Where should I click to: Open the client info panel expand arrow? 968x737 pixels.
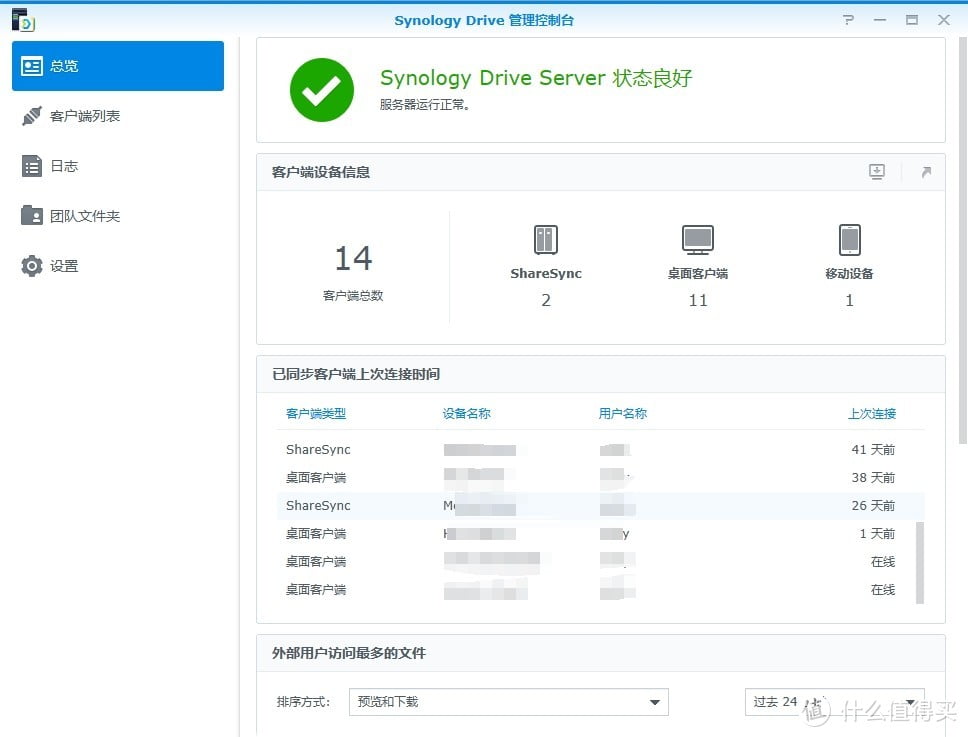pos(926,172)
